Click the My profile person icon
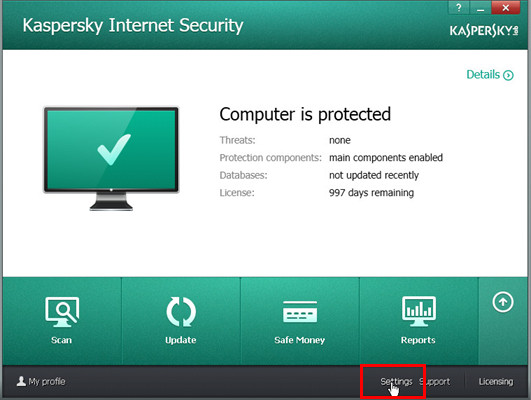This screenshot has width=531, height=400. click(21, 381)
